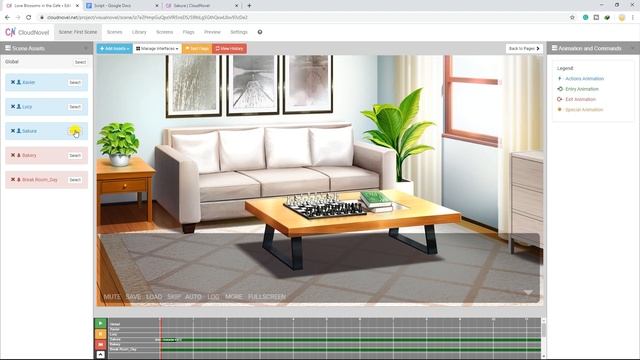Switch to the Script - Google Docs browser tab

[x=121, y=6]
